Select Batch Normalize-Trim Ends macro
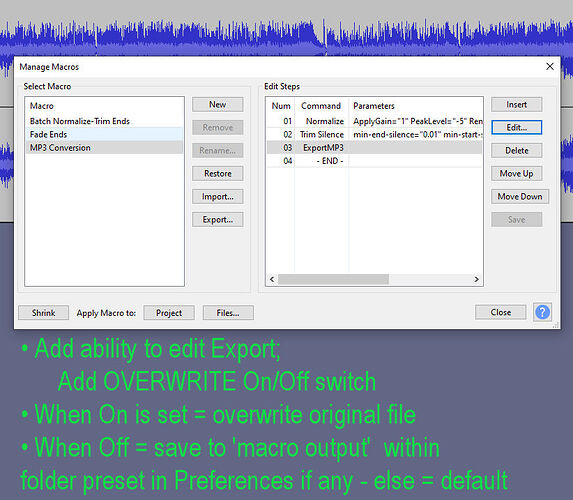 point(104,121)
